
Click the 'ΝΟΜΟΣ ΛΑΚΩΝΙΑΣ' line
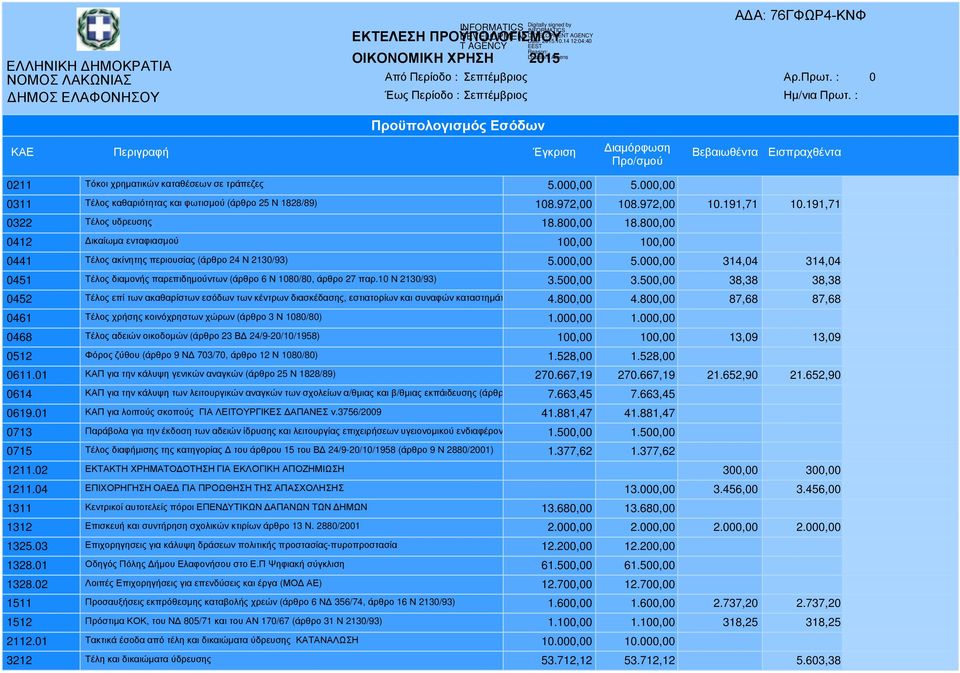pos(69,80)
